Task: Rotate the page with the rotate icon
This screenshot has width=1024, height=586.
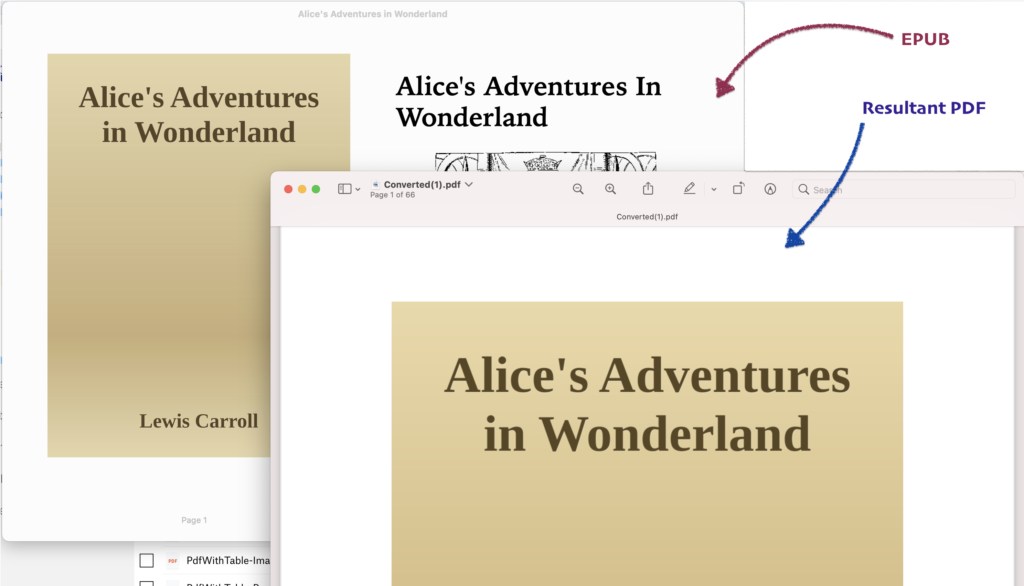Action: 738,189
